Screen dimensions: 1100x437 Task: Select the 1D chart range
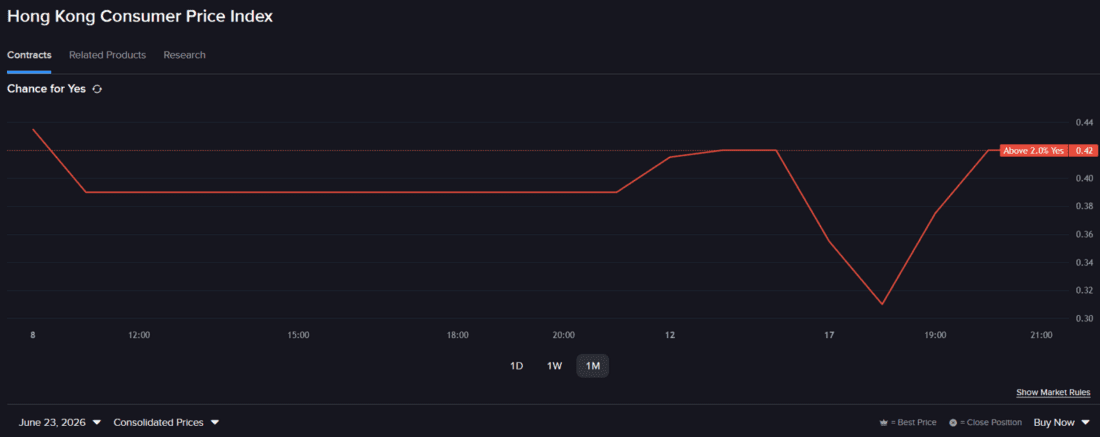[516, 365]
